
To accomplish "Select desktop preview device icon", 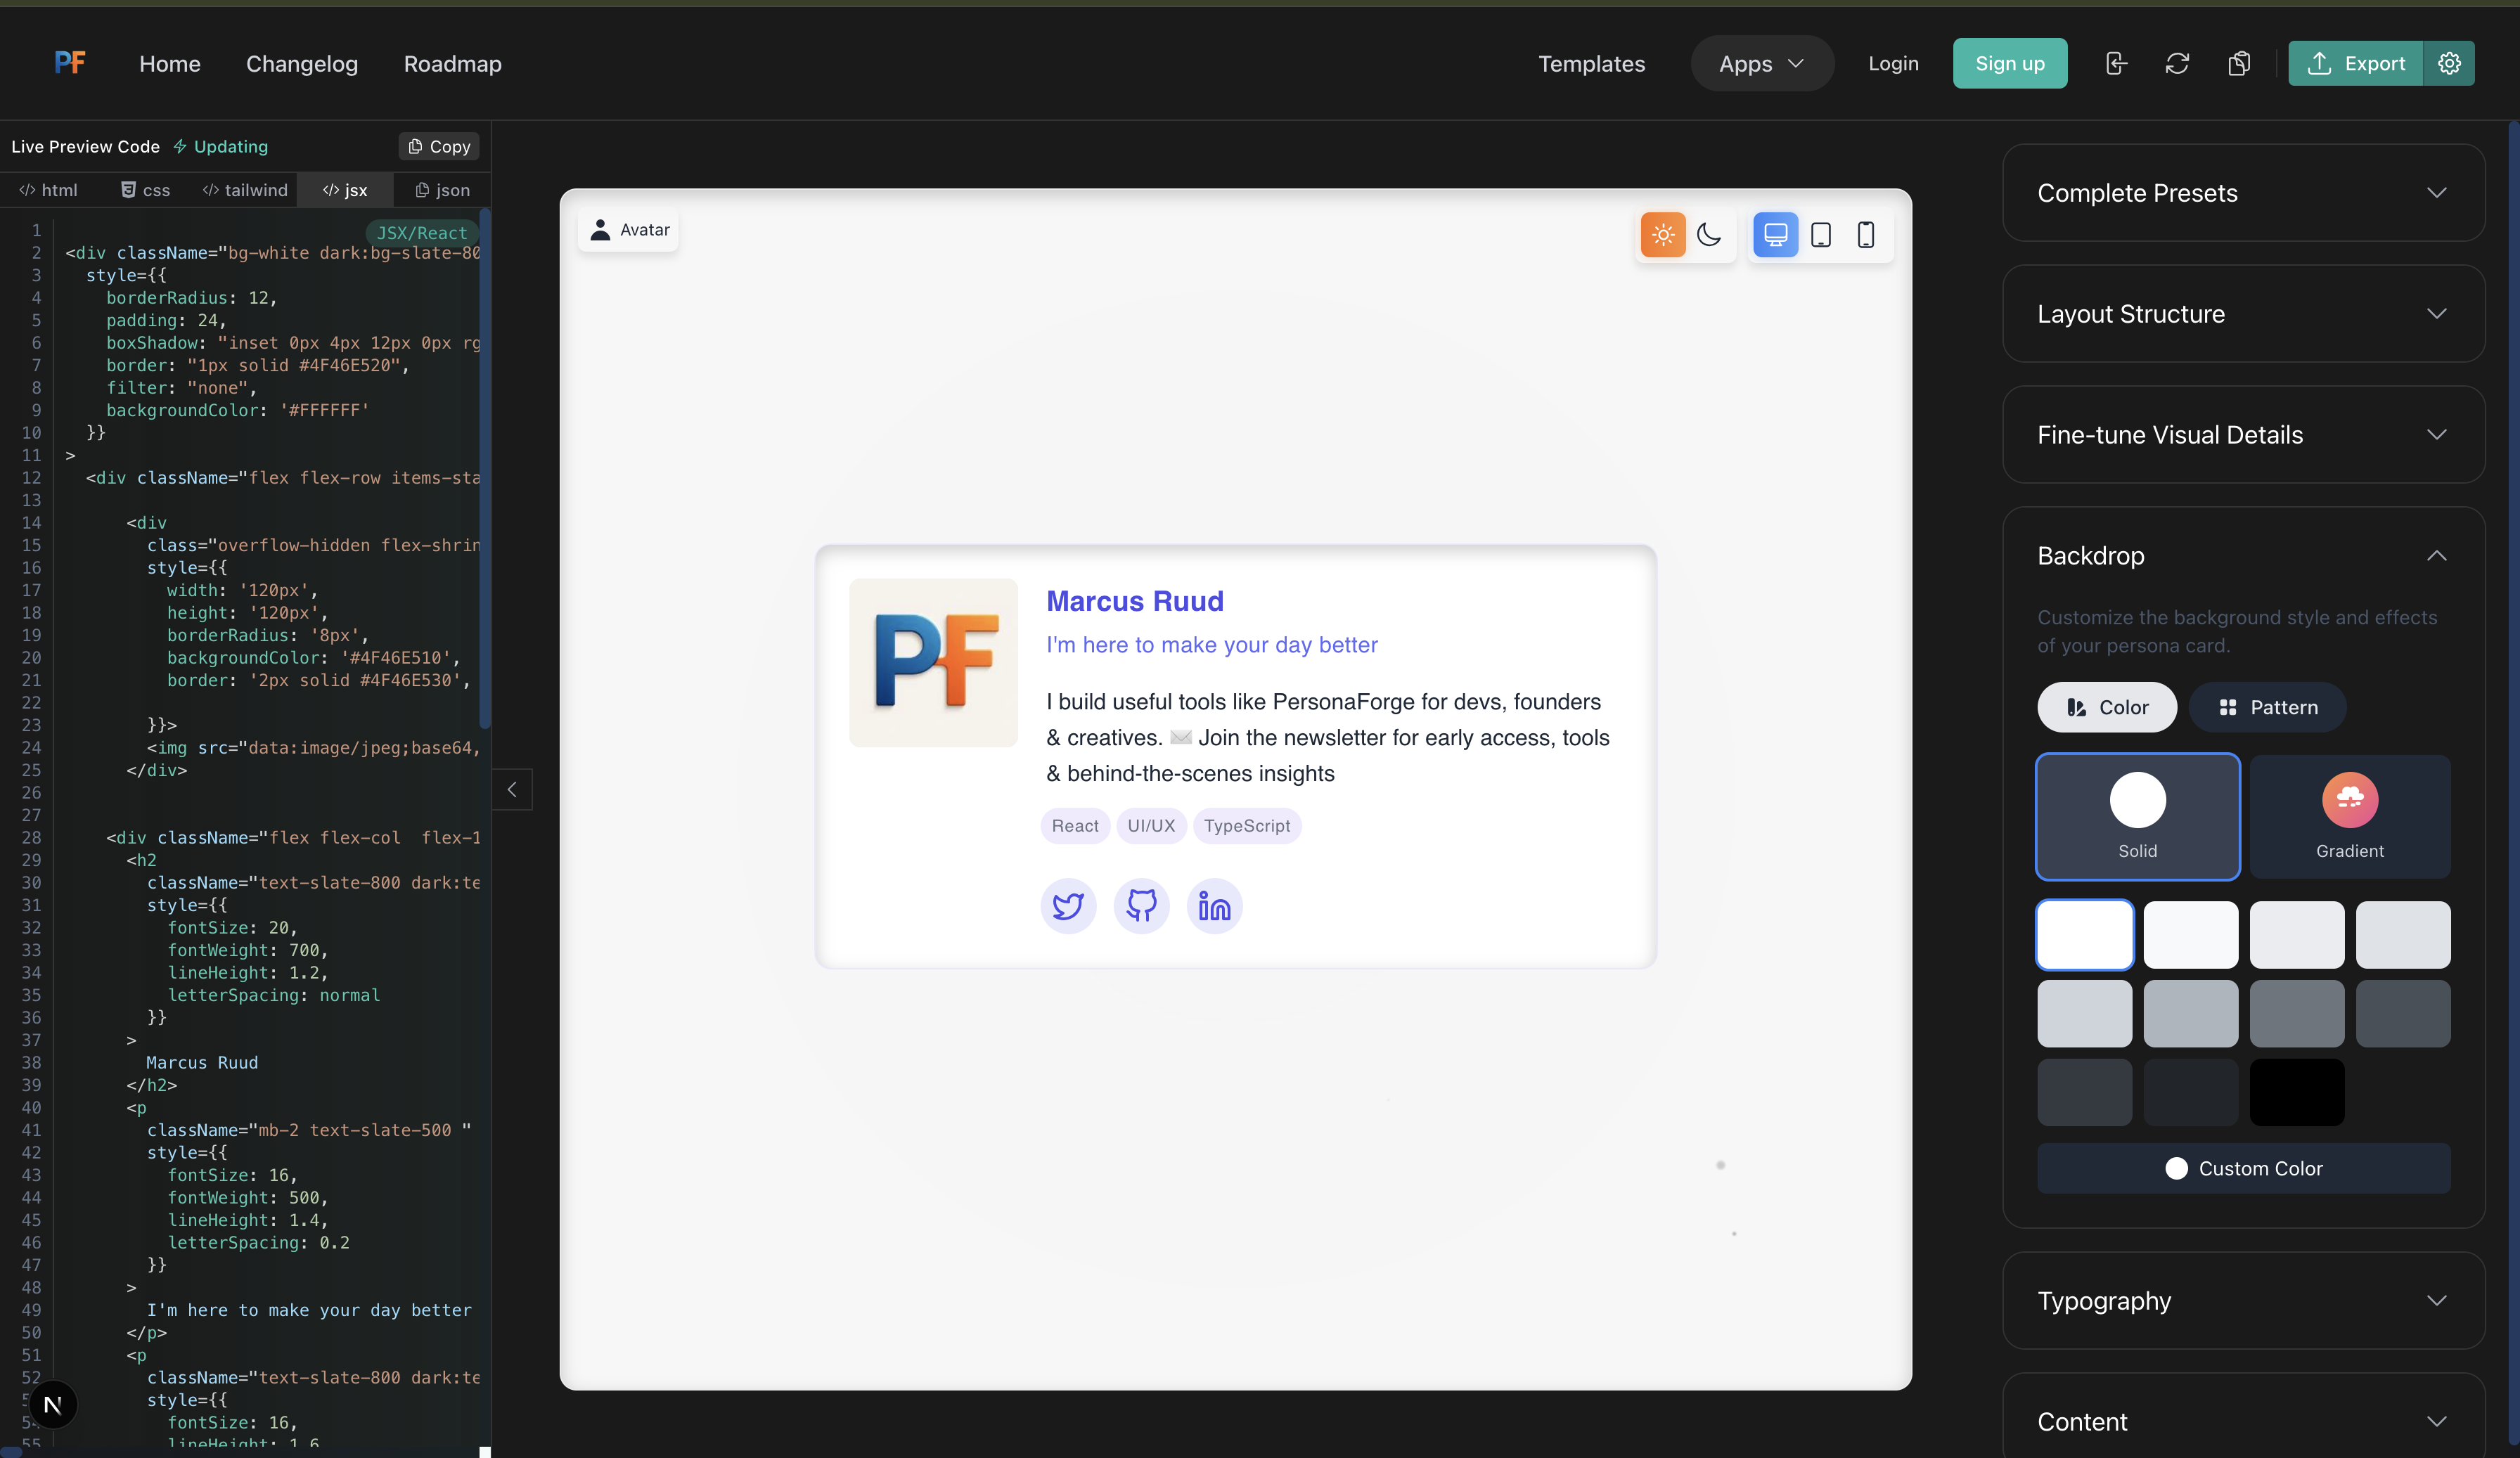I will 1775,235.
